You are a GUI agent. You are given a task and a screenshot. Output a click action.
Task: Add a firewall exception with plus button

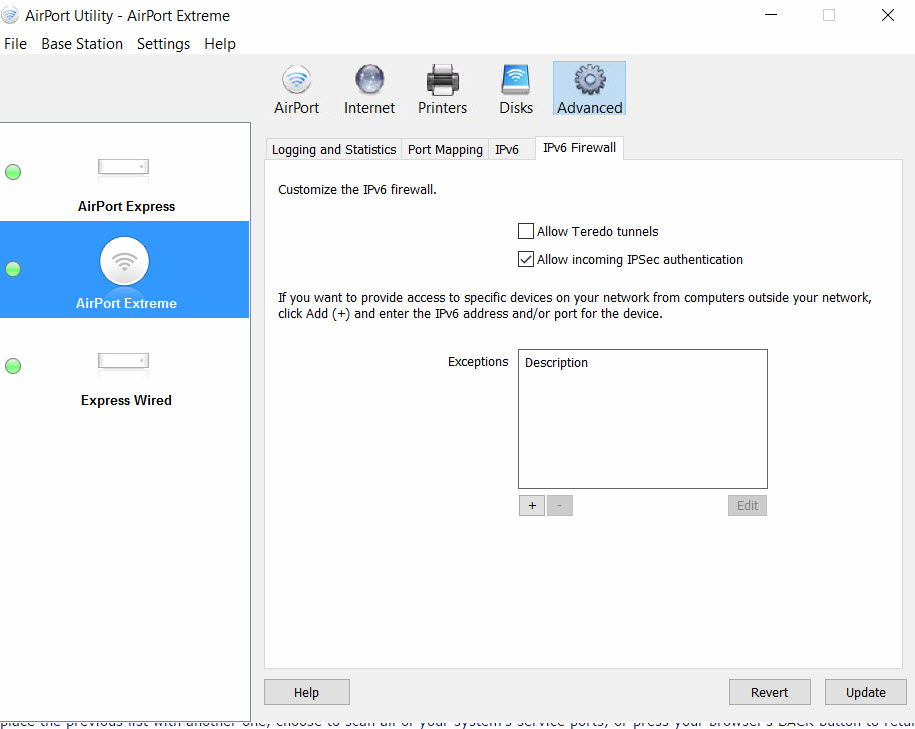531,505
